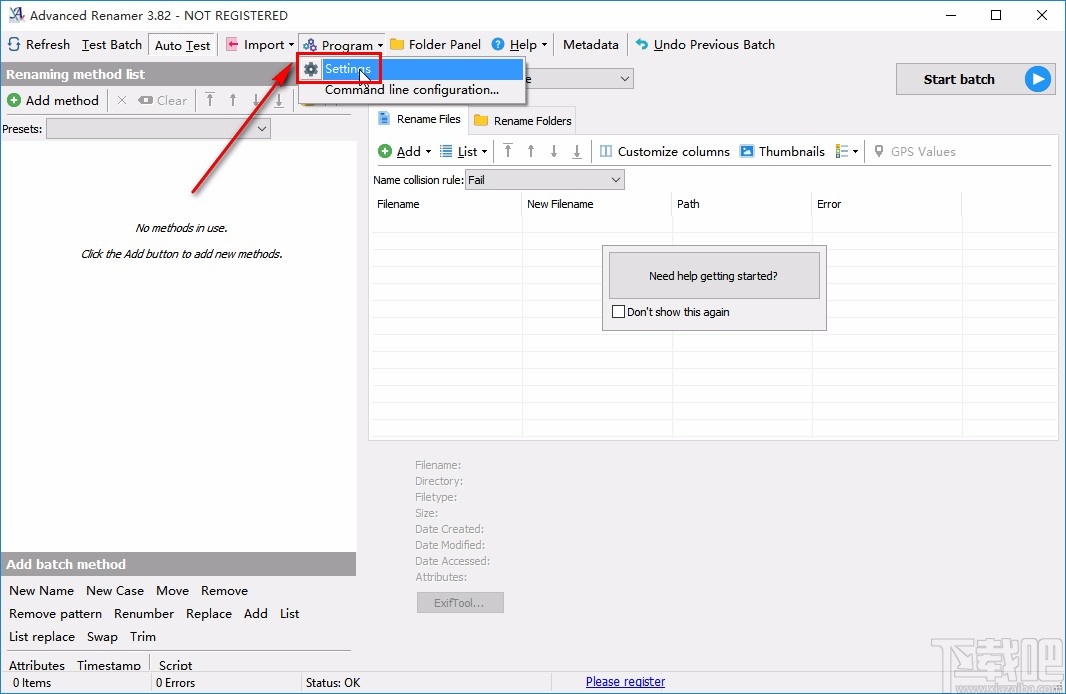Check Don't show this again checkbox
The height and width of the screenshot is (694, 1066).
(x=619, y=312)
